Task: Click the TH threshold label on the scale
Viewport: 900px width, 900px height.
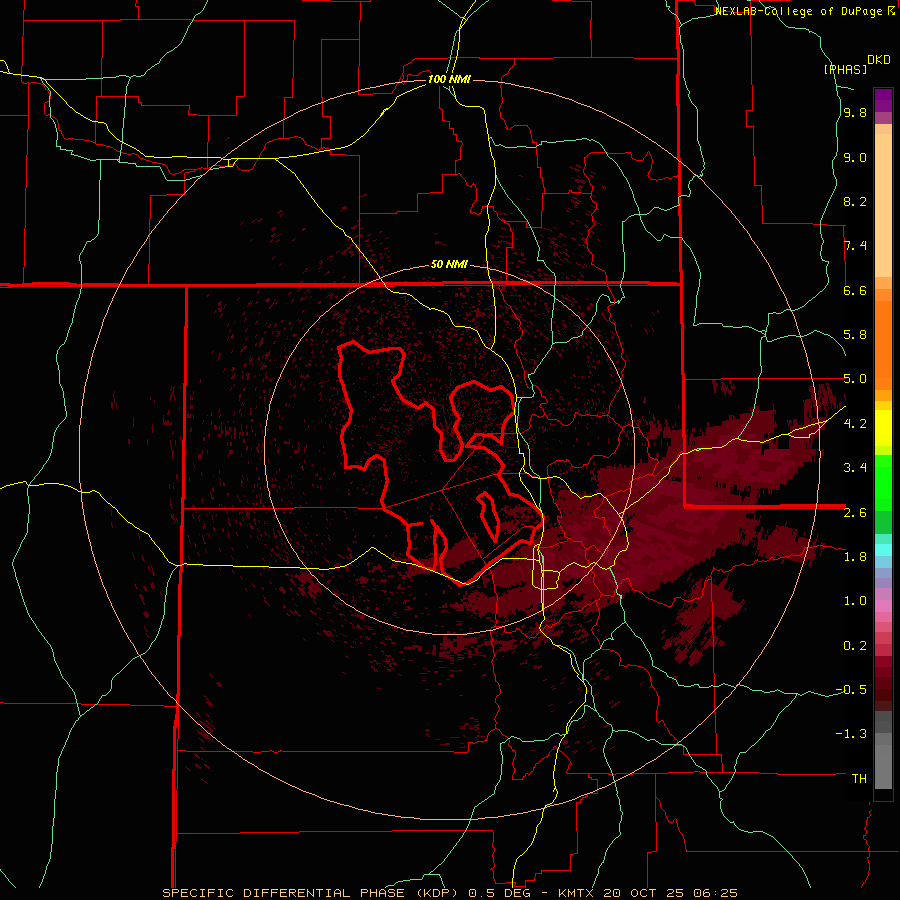Action: pyautogui.click(x=859, y=779)
